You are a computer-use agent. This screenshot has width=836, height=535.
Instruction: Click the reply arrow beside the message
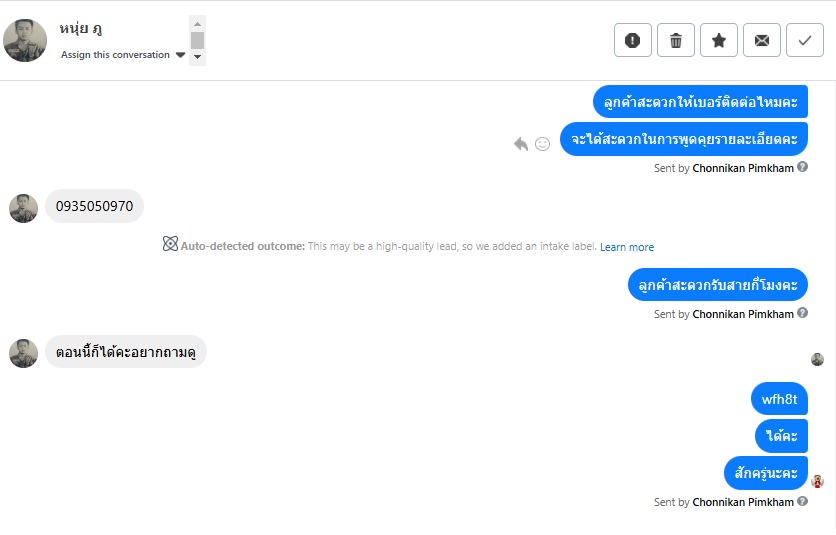(x=521, y=144)
